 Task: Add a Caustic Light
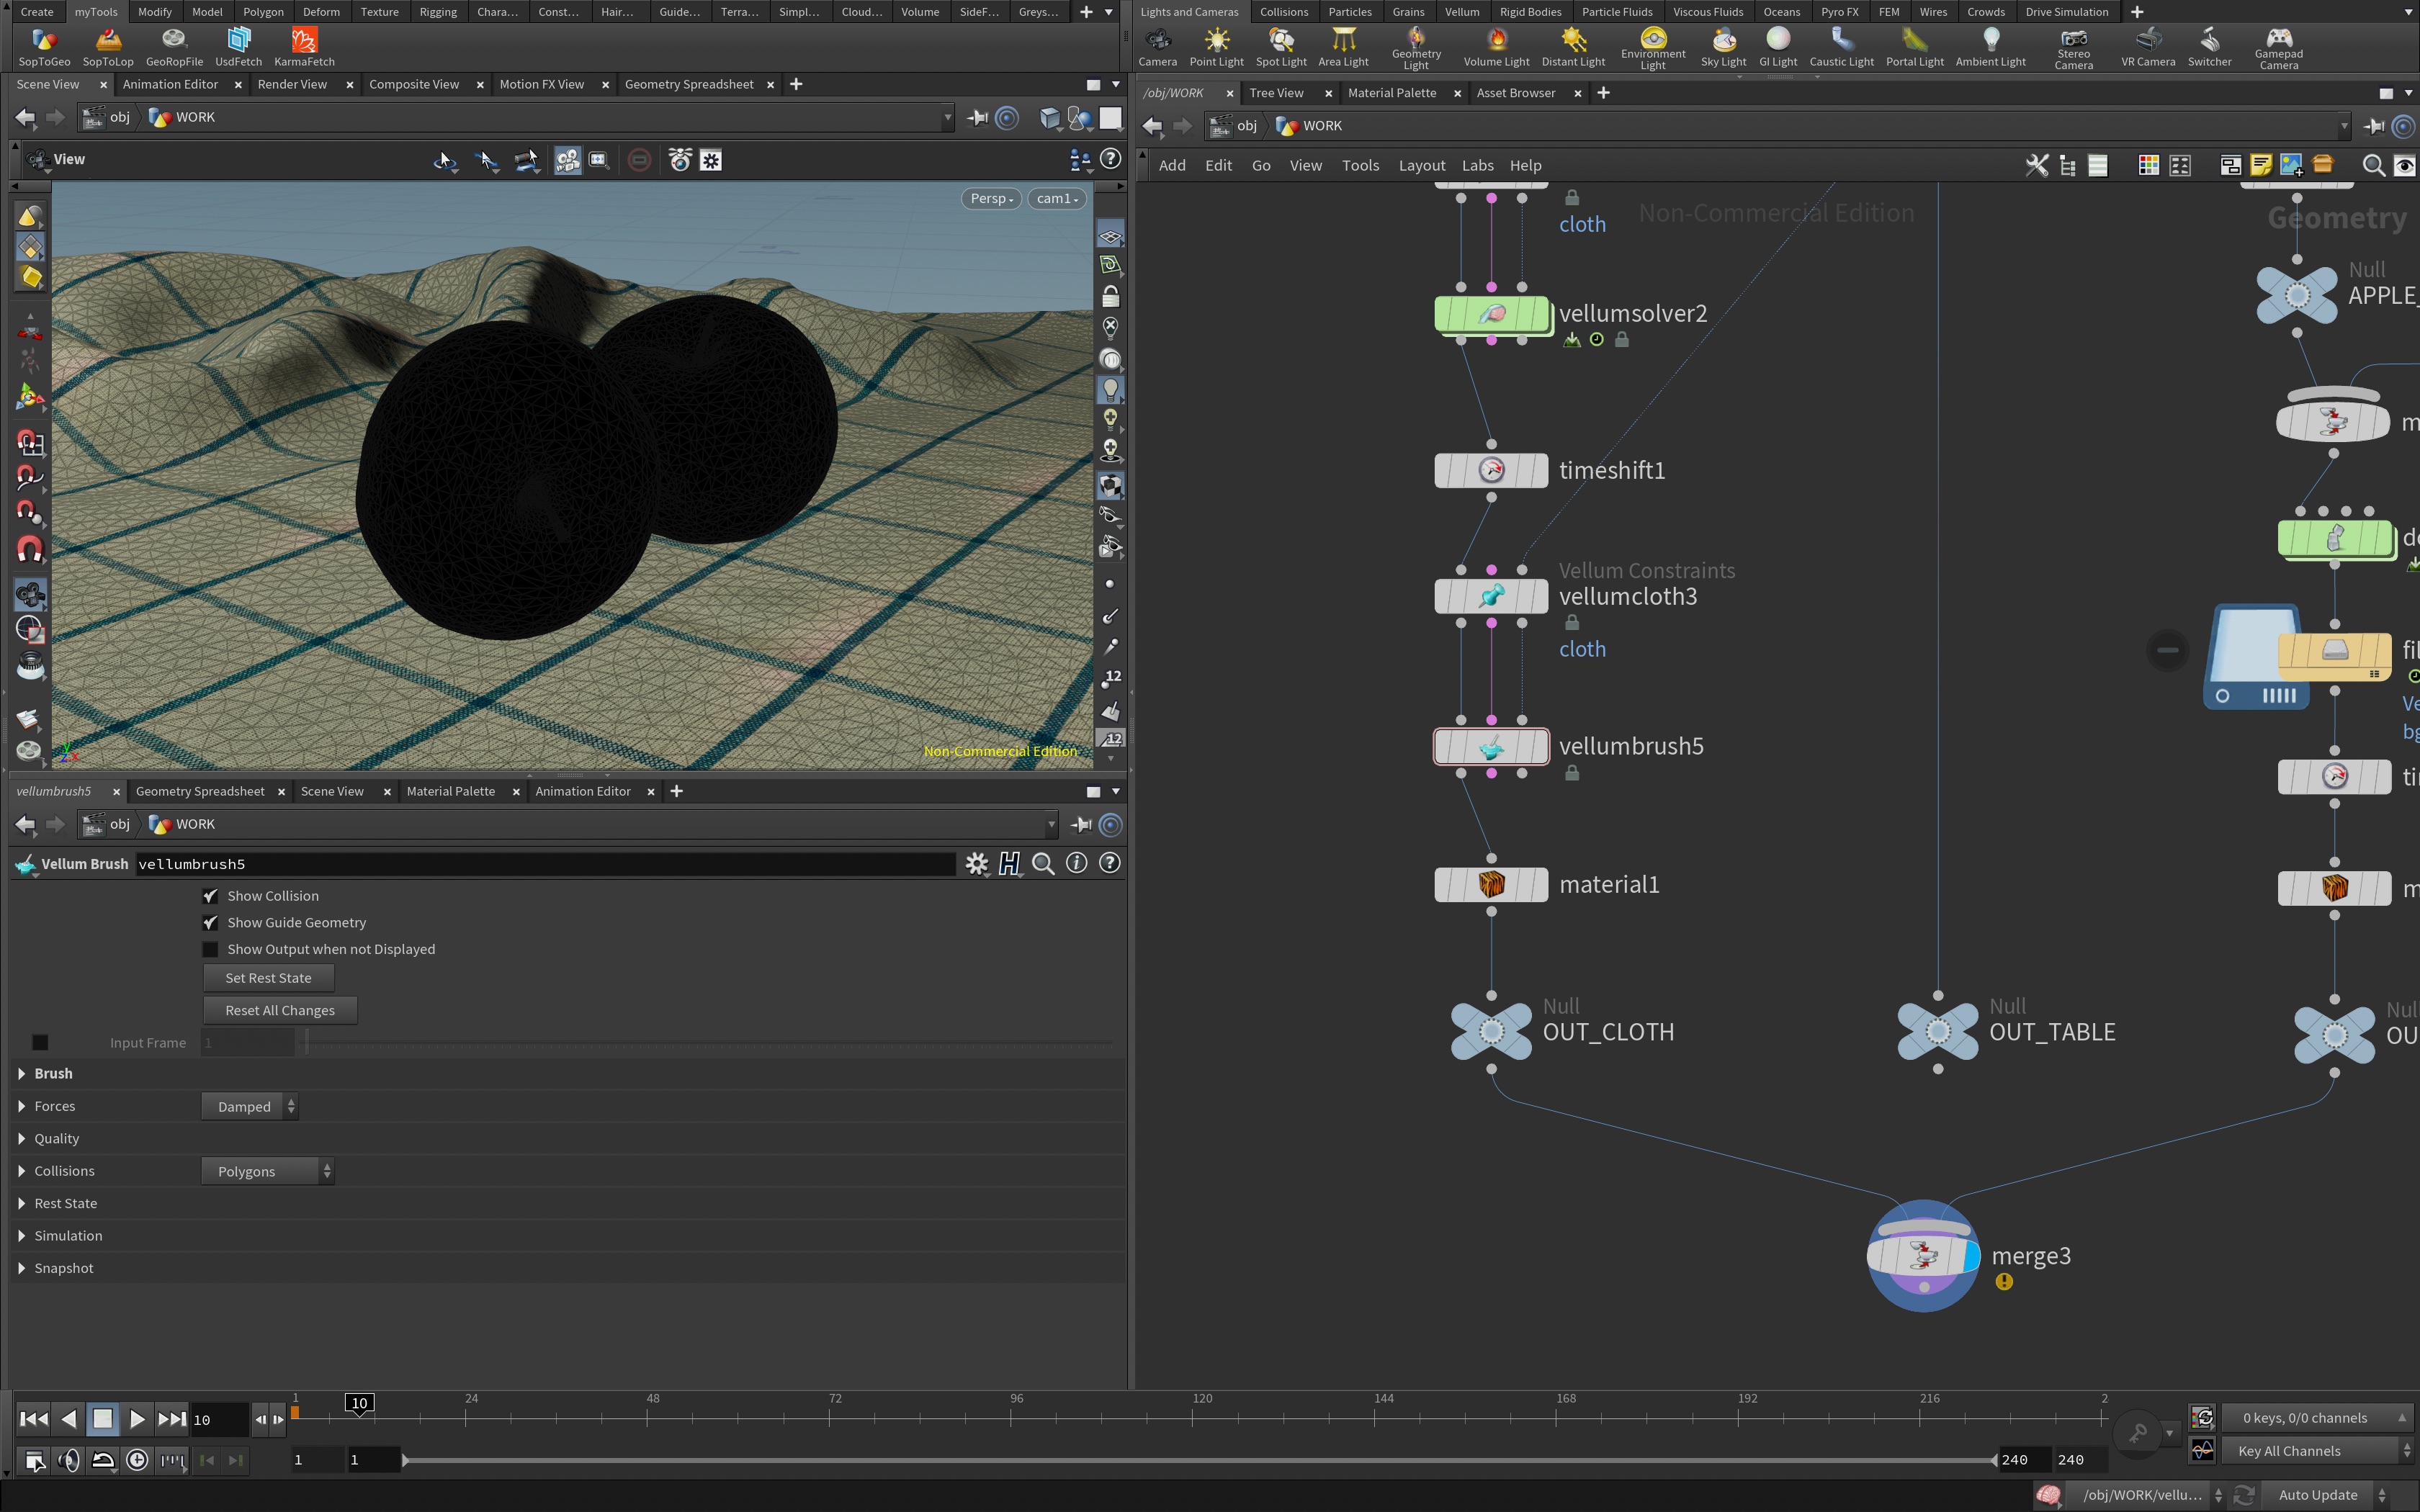click(1841, 47)
